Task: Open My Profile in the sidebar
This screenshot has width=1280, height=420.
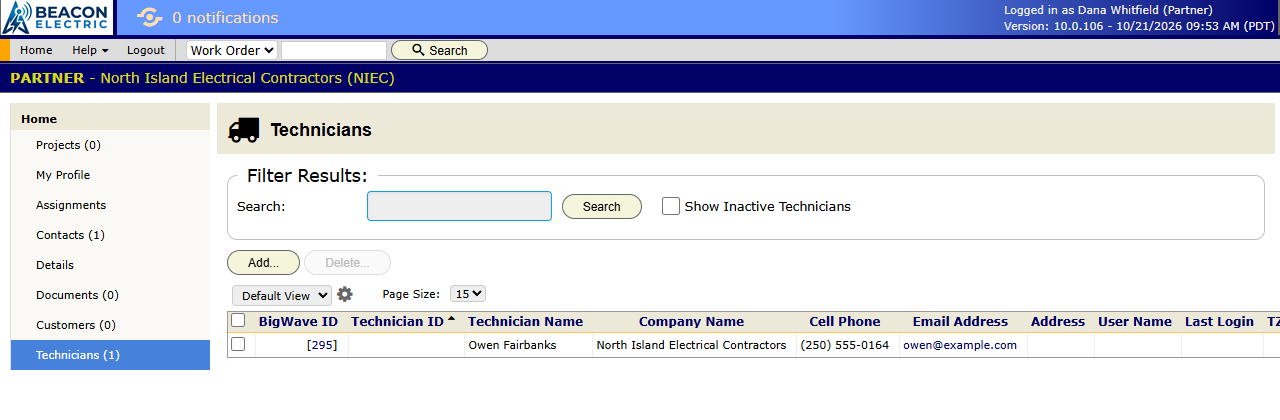Action: (x=110, y=175)
